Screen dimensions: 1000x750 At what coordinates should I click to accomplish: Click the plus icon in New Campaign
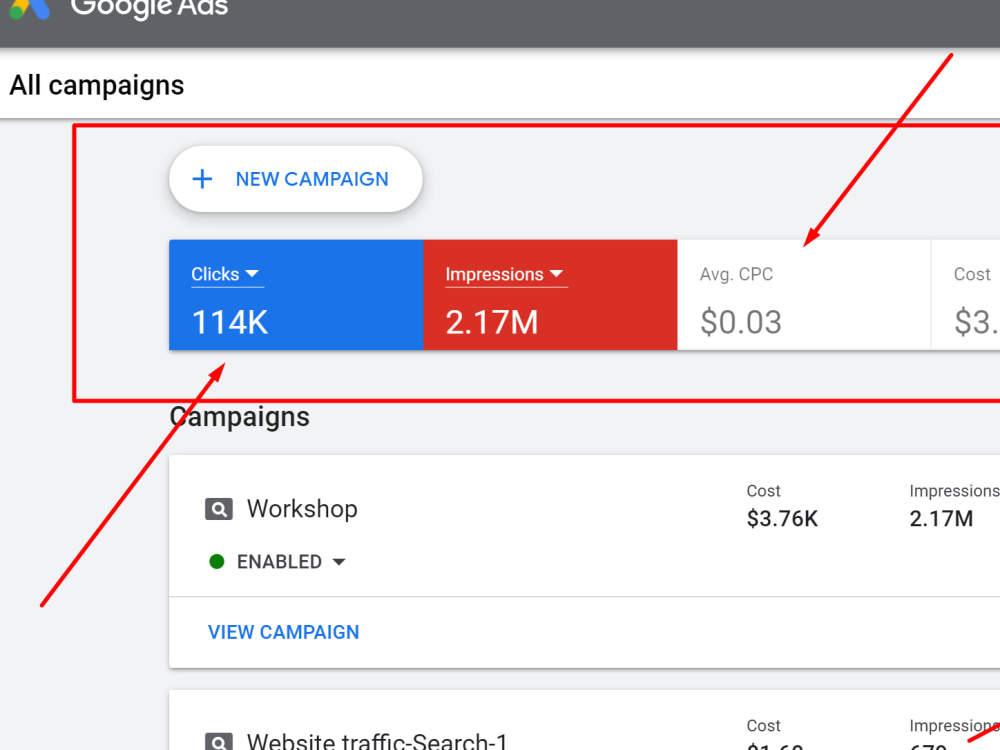[x=202, y=179]
